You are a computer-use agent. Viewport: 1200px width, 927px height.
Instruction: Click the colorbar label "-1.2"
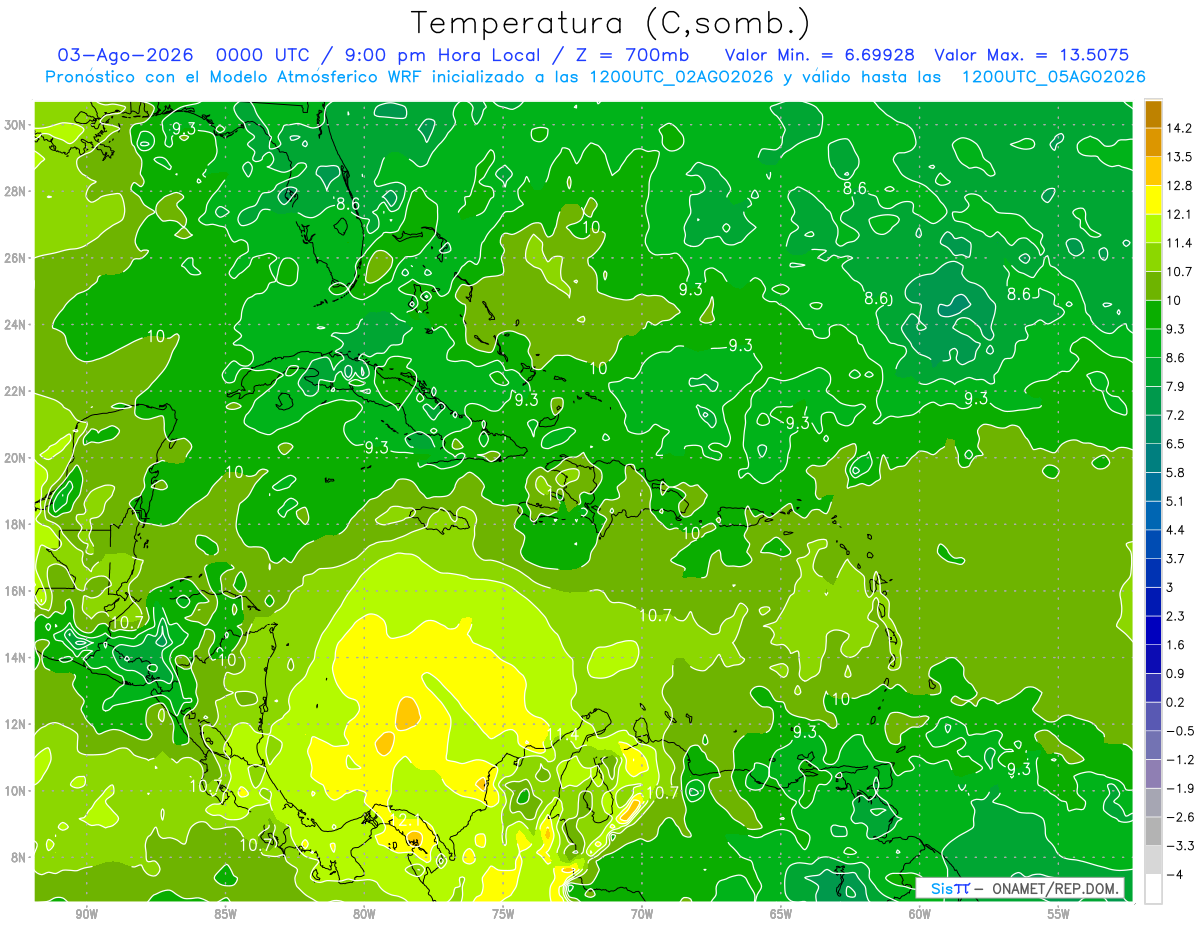point(1180,760)
